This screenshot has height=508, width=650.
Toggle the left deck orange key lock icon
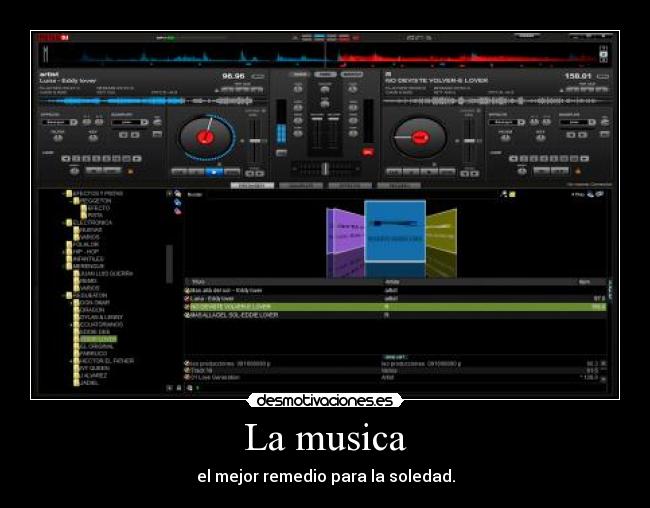pos(131,171)
